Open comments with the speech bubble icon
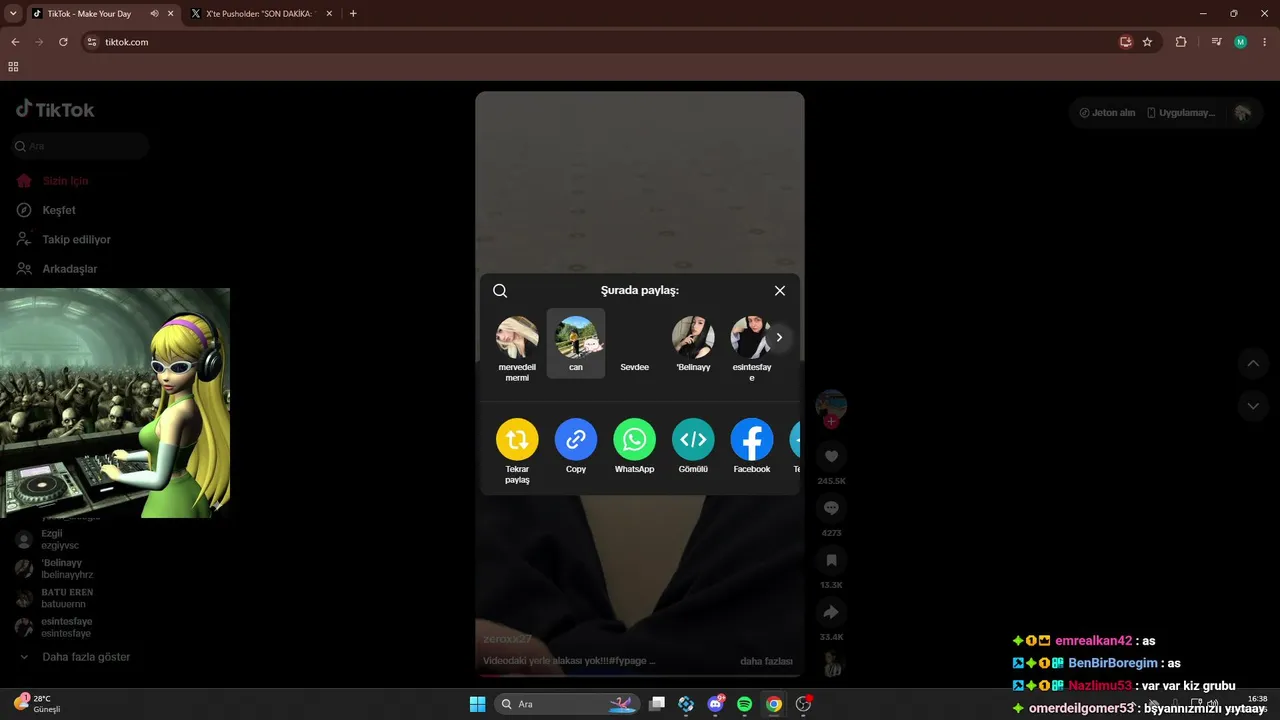Viewport: 1280px width, 720px height. pyautogui.click(x=831, y=509)
